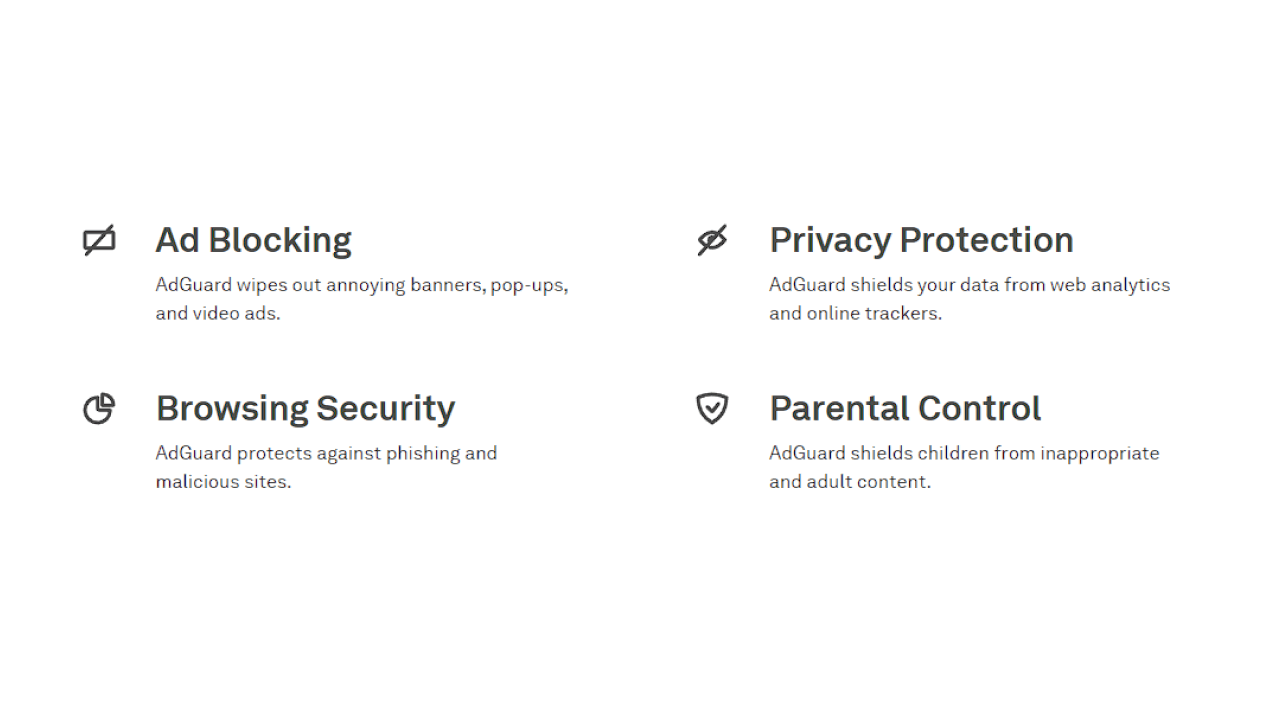Click the "malicious sites." text line

tap(223, 481)
